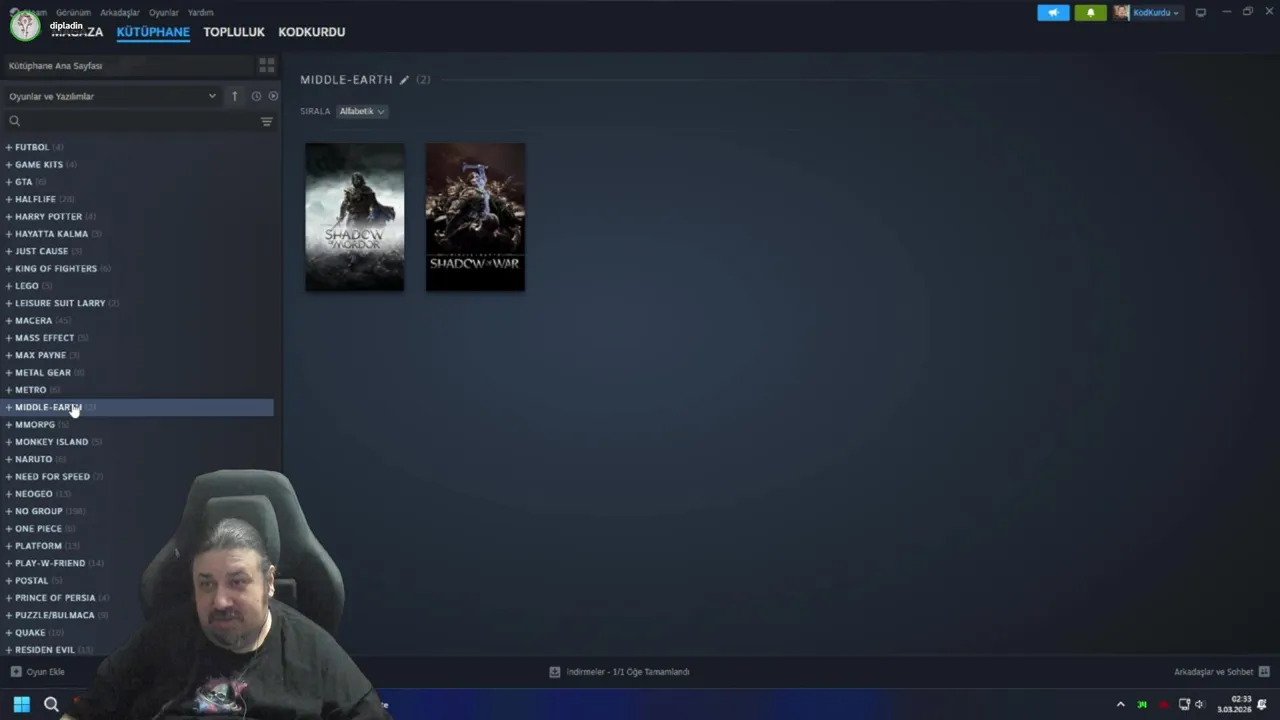
Task: Select the MIDDLE-EARTH collection row
Action: [x=138, y=407]
